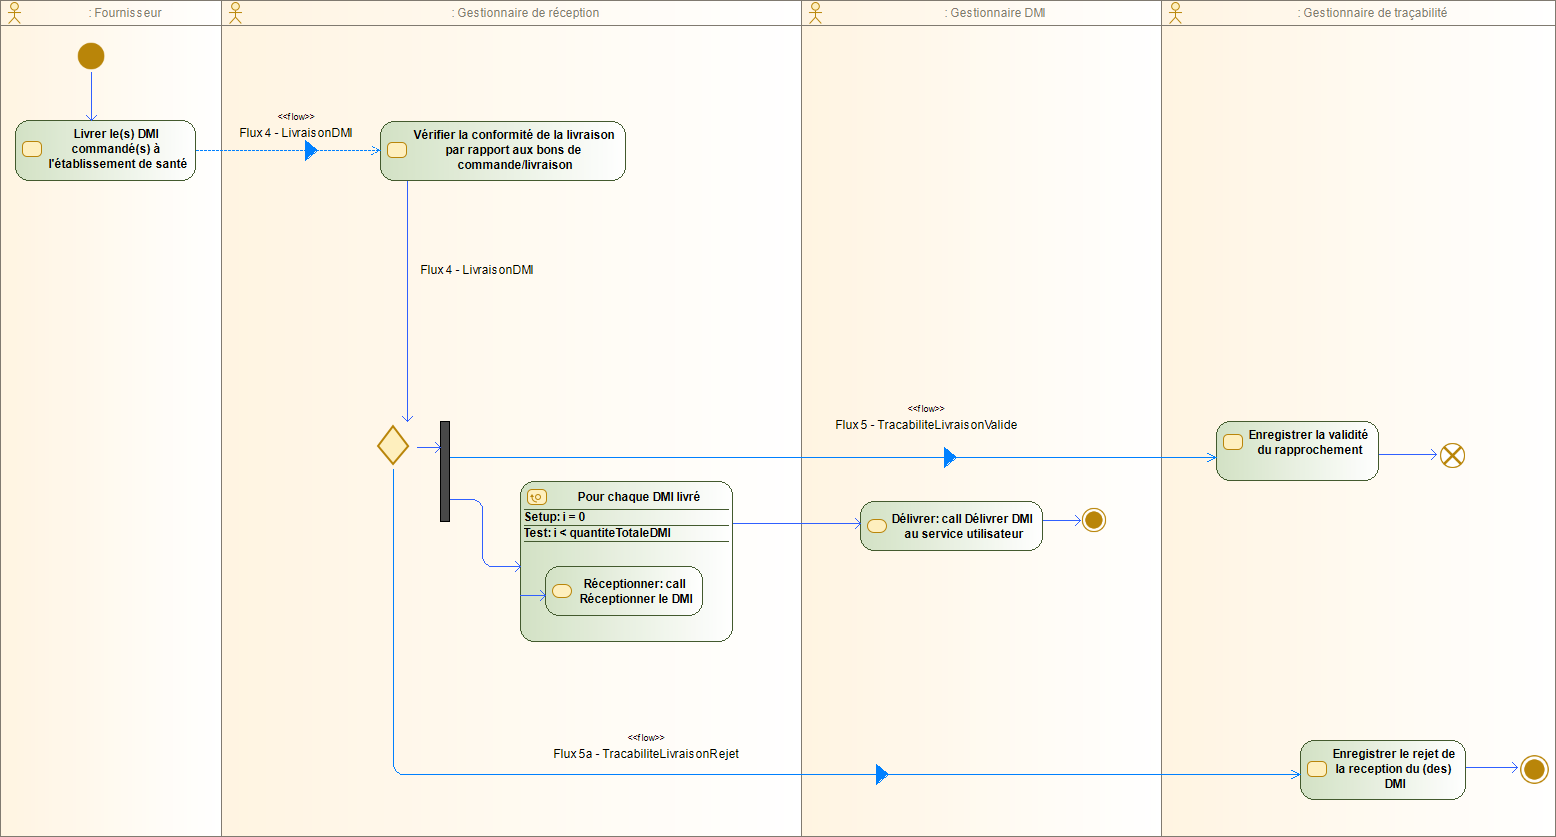This screenshot has height=837, width=1556.
Task: Click the loop icon on Pour chaque DMI livré
Action: [537, 496]
